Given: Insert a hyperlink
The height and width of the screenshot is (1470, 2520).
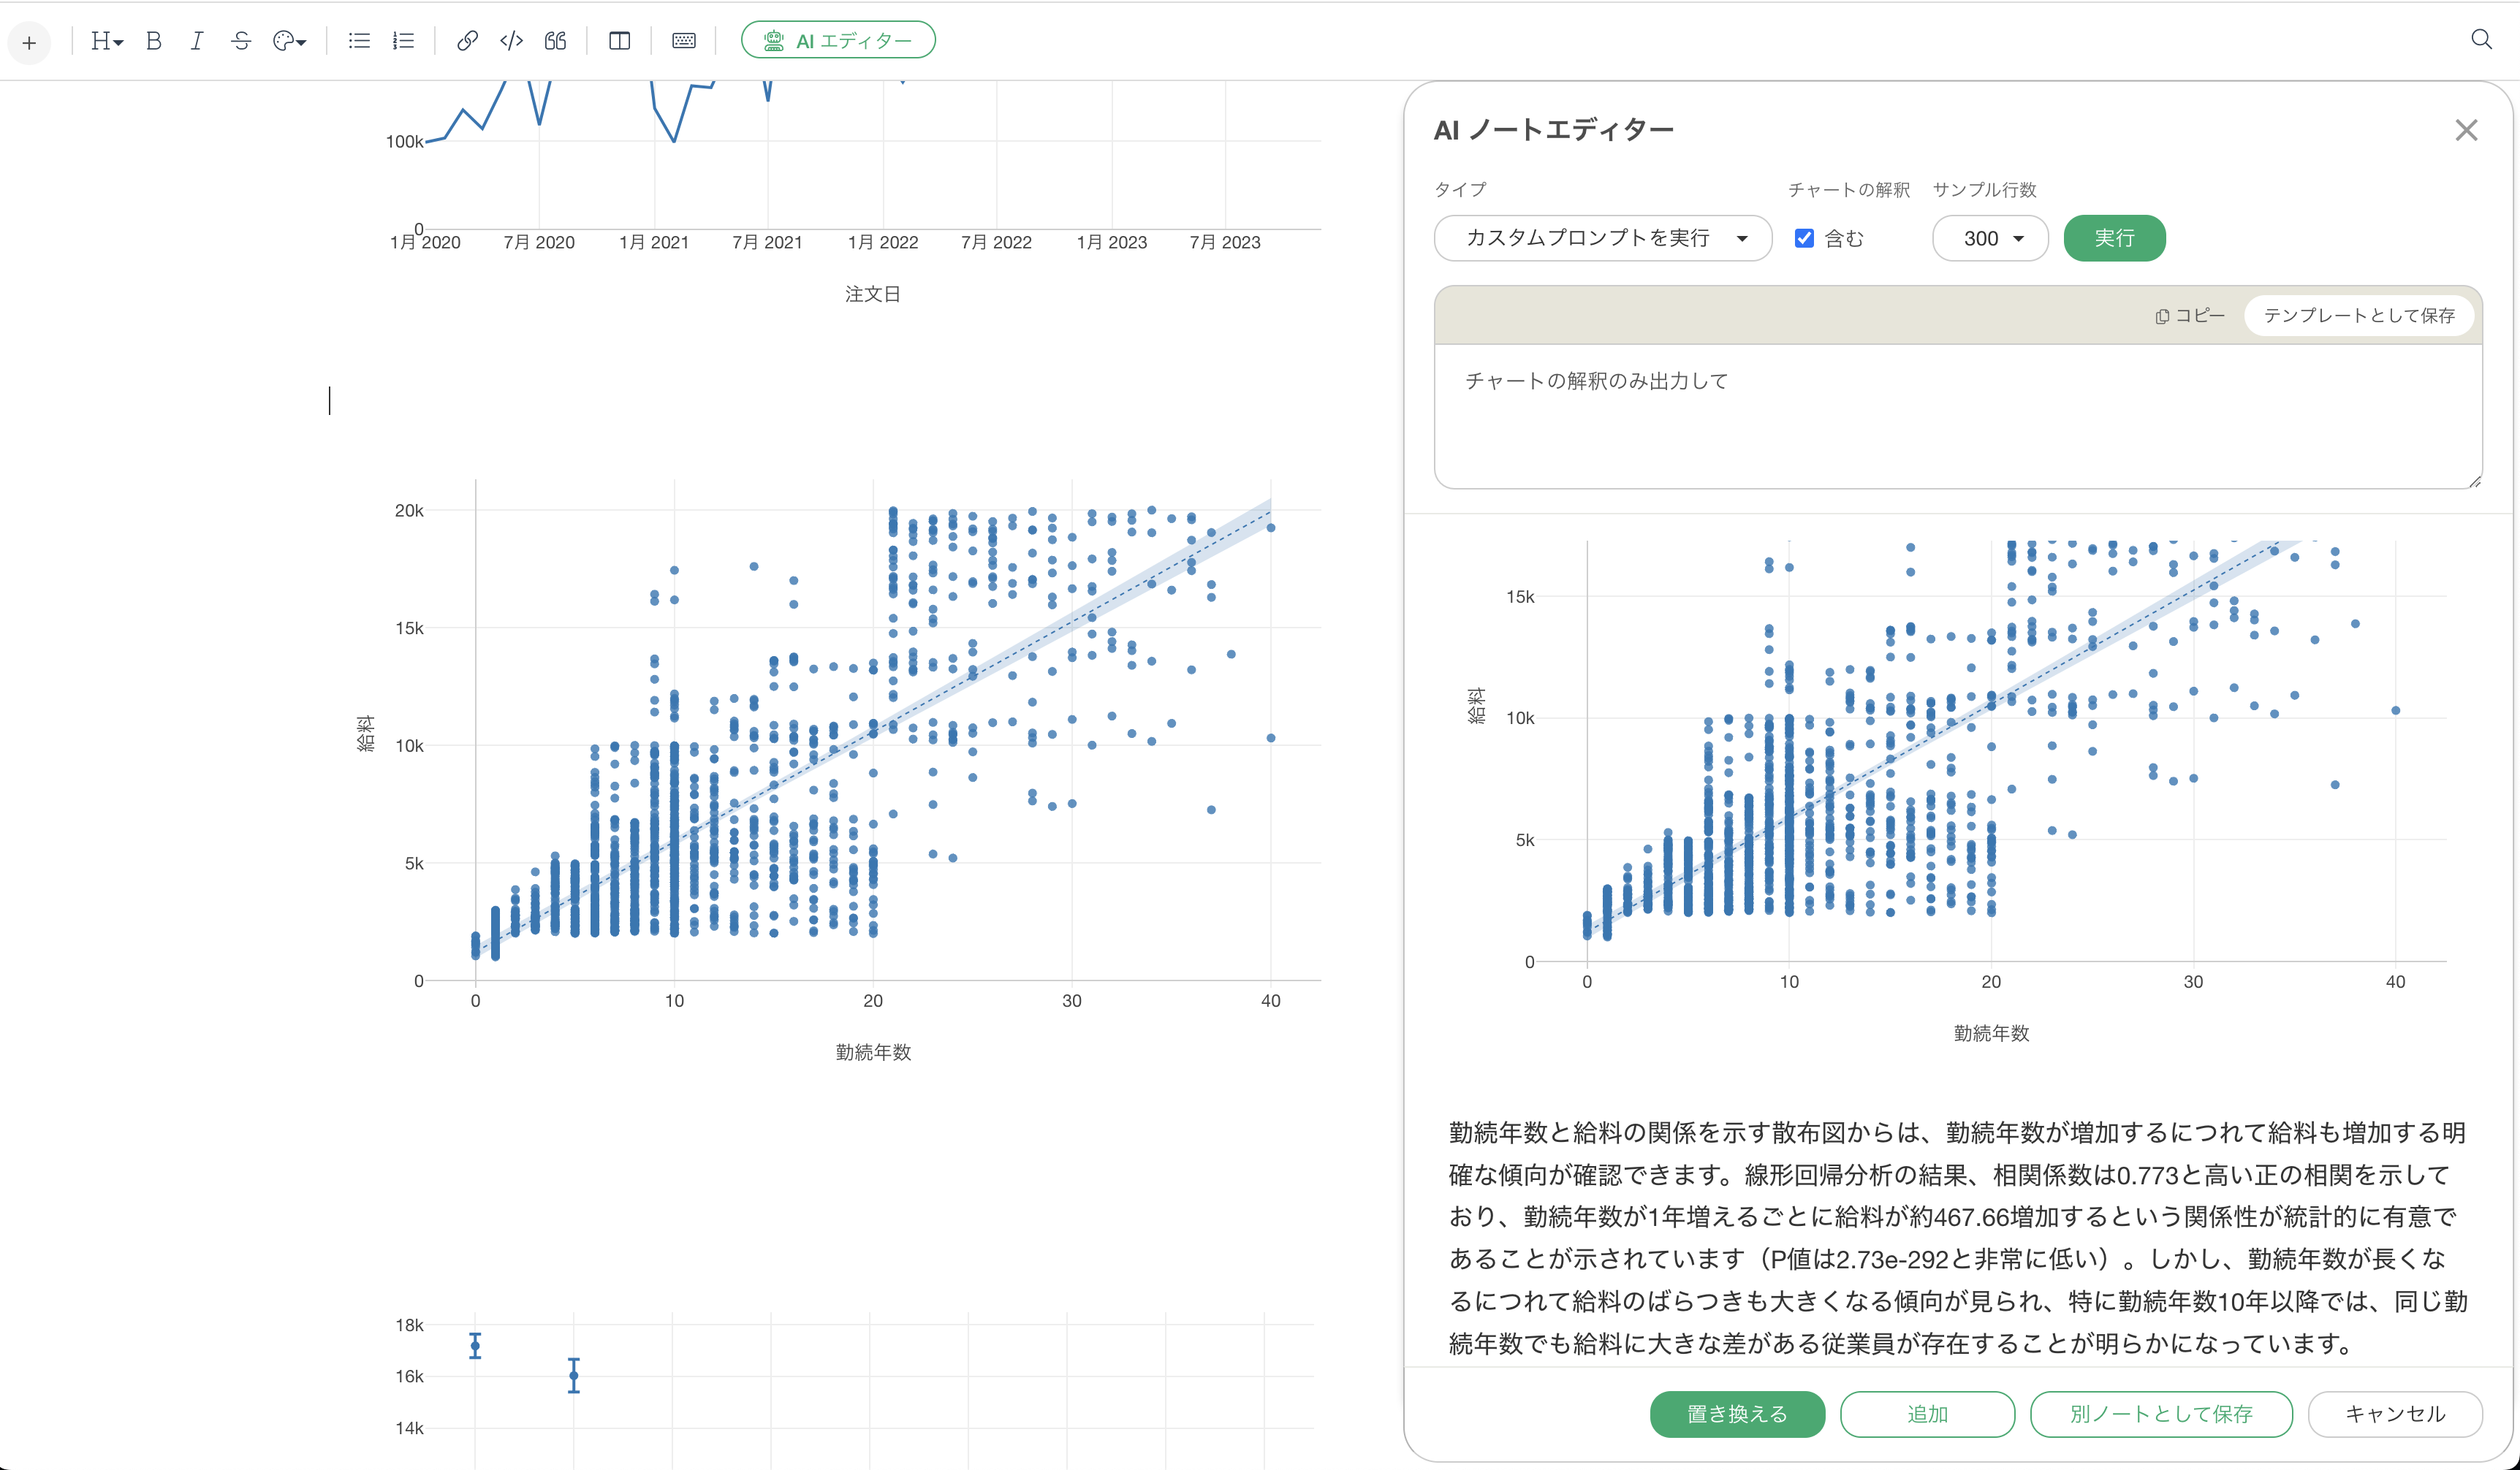Looking at the screenshot, I should (467, 41).
